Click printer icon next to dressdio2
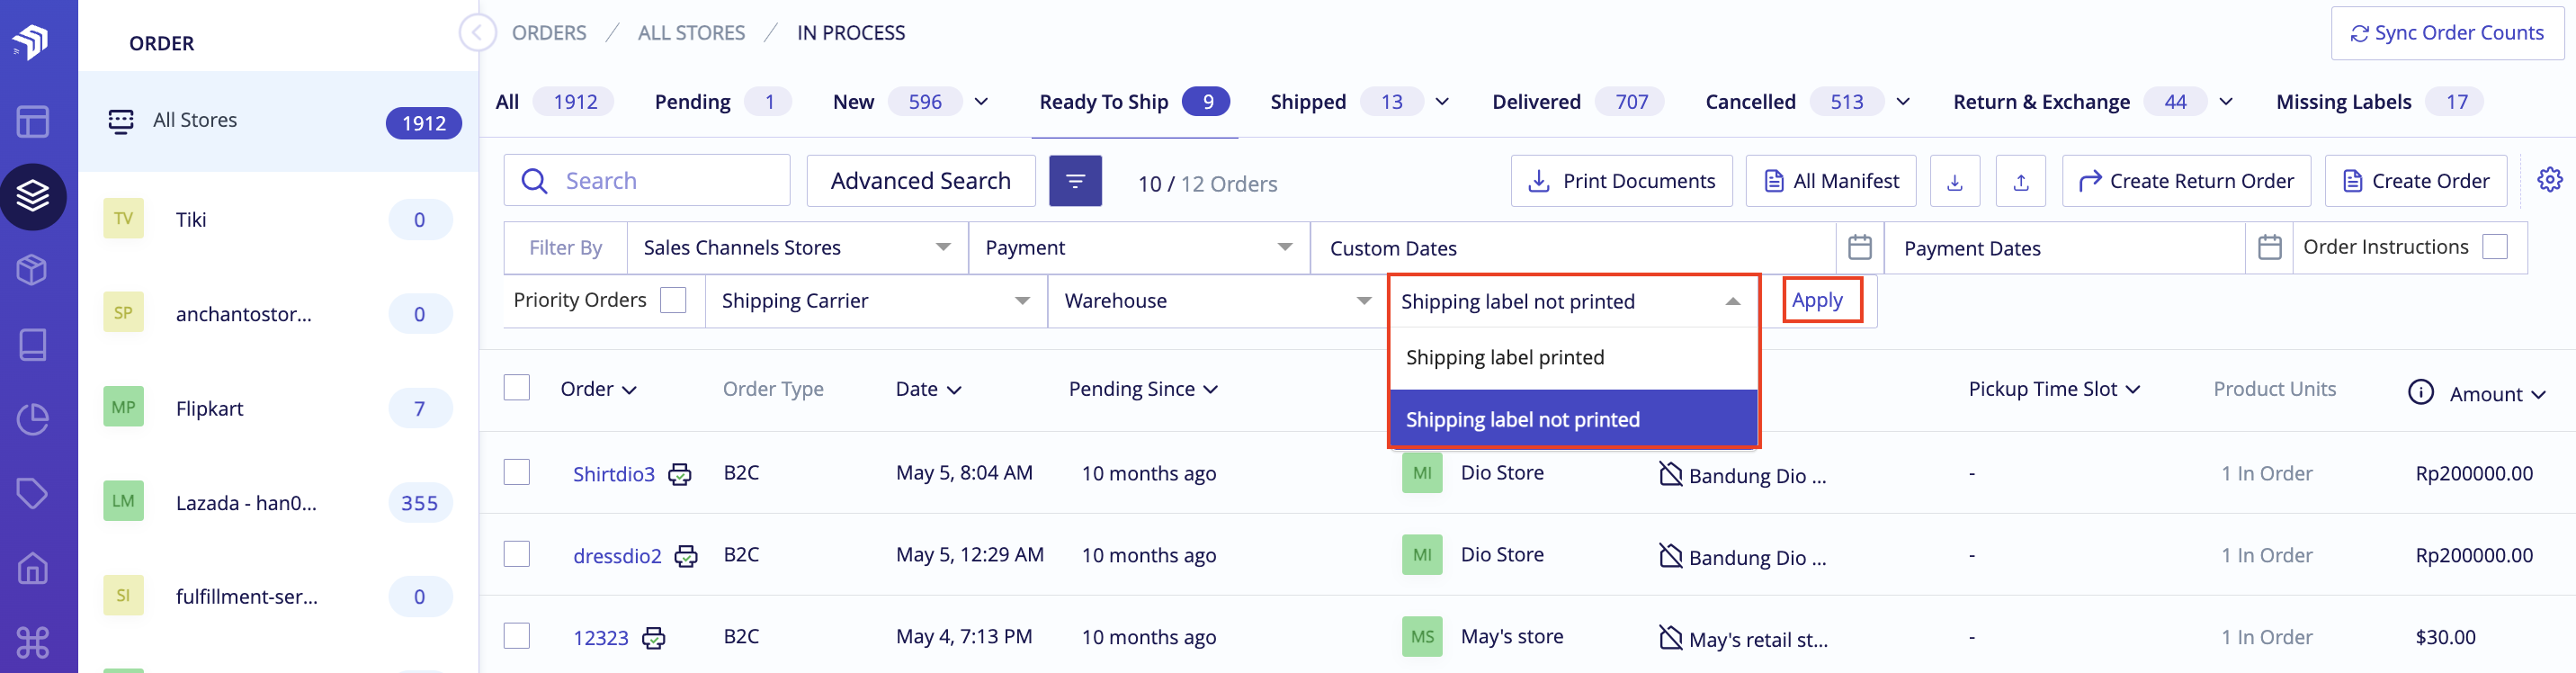 [686, 556]
